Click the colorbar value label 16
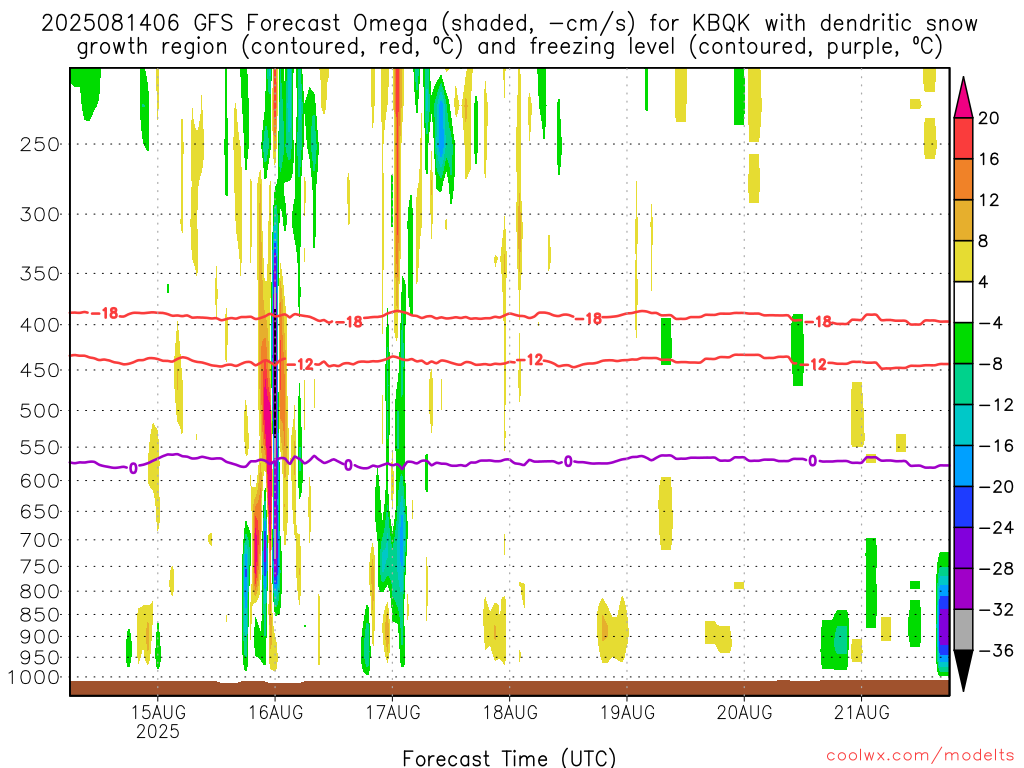Image resolution: width=1024 pixels, height=768 pixels. 989,159
